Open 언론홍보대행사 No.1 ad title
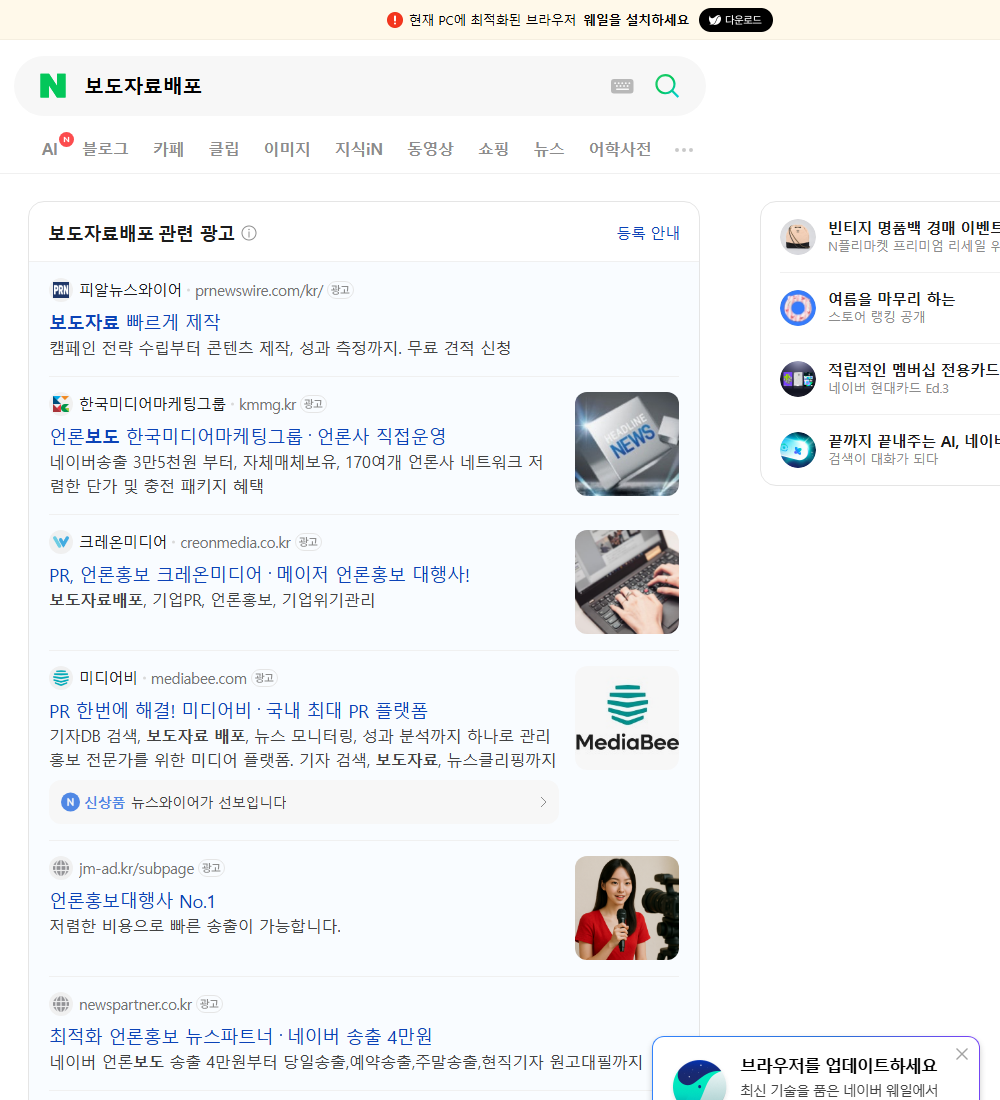The width and height of the screenshot is (1000, 1100). [132, 901]
